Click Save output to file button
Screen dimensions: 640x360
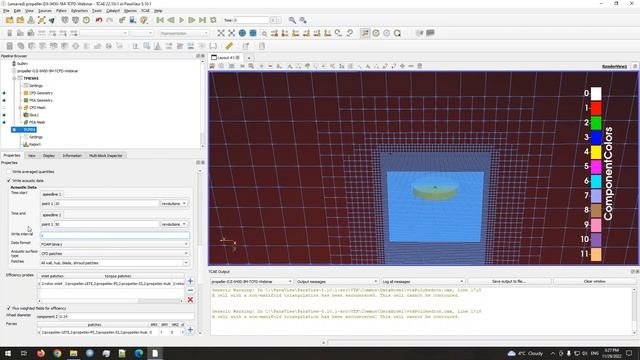pos(509,282)
